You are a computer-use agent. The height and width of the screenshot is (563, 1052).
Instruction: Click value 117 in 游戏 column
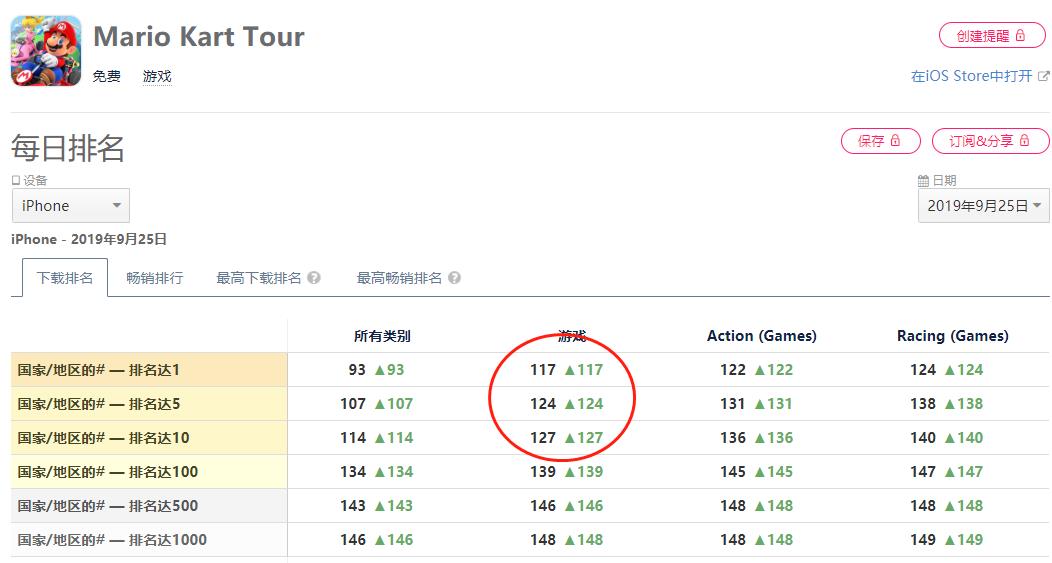pyautogui.click(x=543, y=370)
